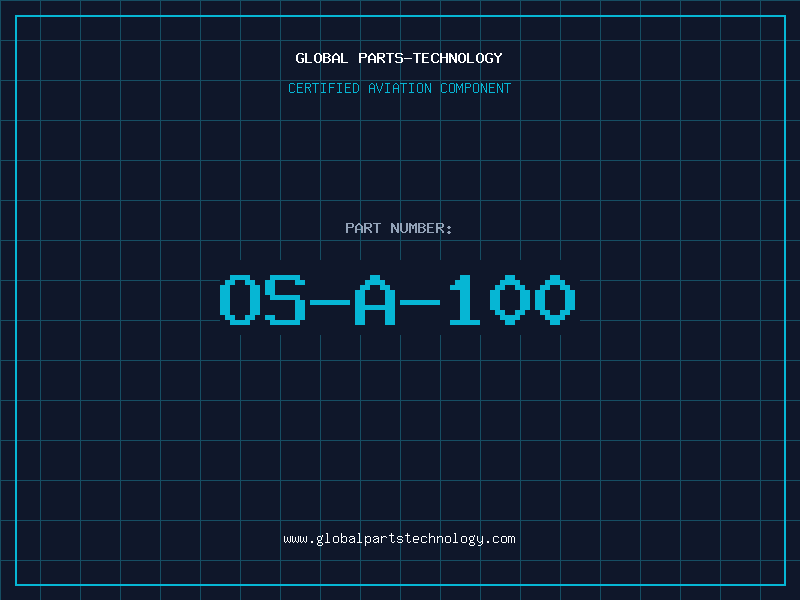Select the CERTIFIED AVIATION COMPONENT subtitle
Screen dimensions: 800x600
pyautogui.click(x=399, y=88)
